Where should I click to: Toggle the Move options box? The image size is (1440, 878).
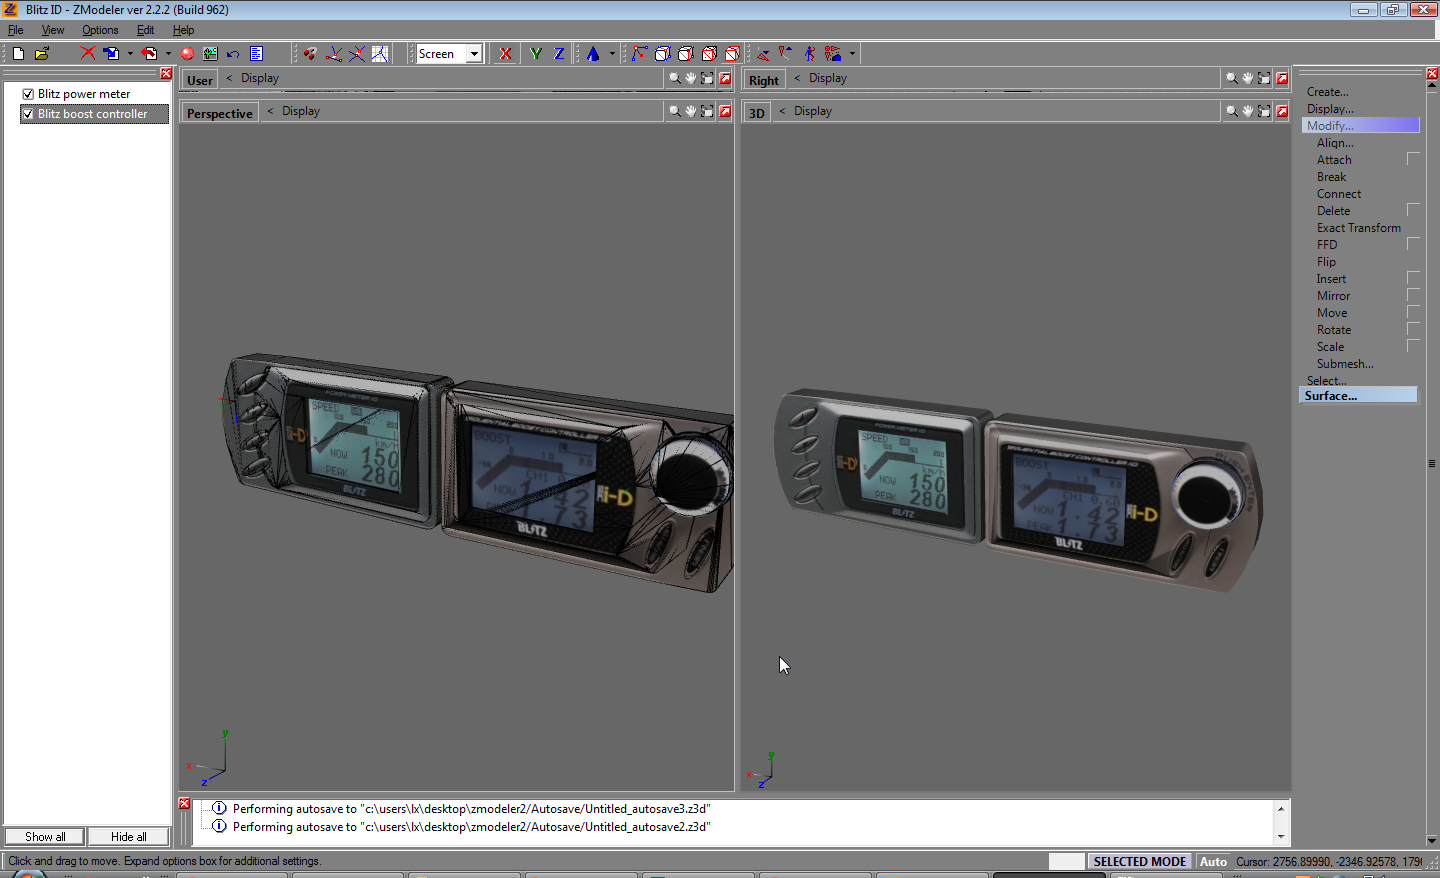pyautogui.click(x=1413, y=312)
